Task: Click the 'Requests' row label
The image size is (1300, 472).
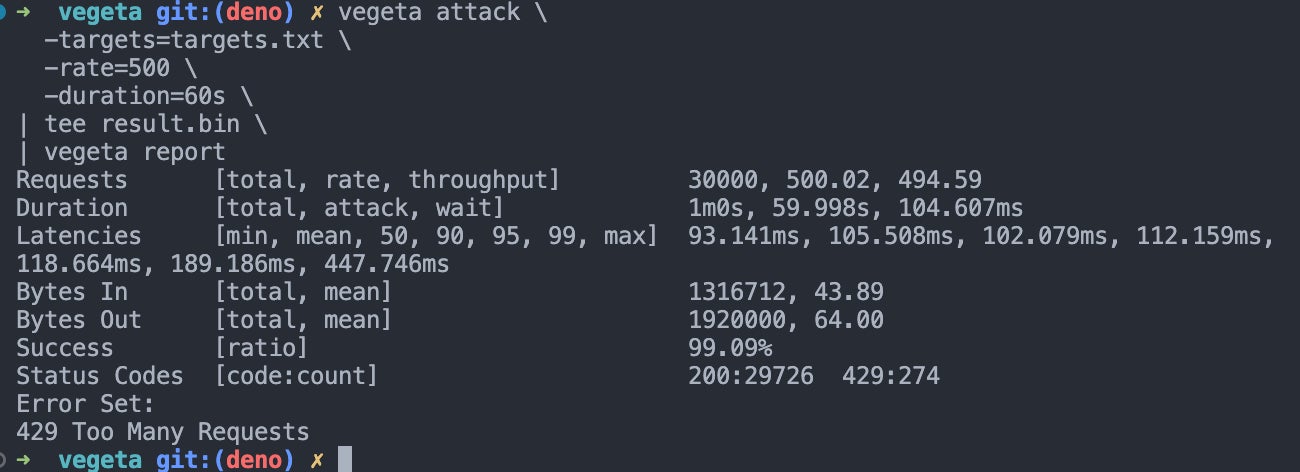Action: click(x=72, y=180)
